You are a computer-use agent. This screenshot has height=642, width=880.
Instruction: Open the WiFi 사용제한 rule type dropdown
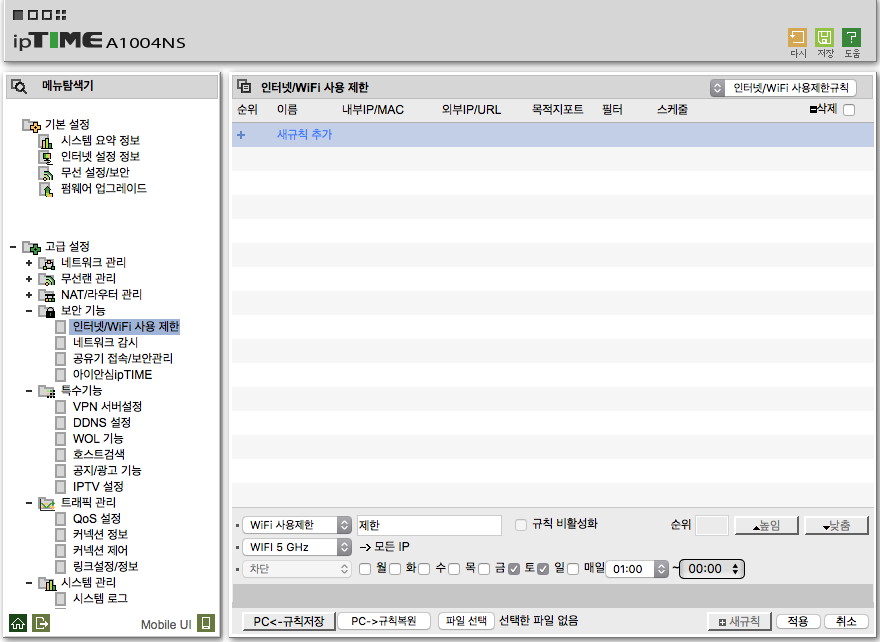coord(297,525)
